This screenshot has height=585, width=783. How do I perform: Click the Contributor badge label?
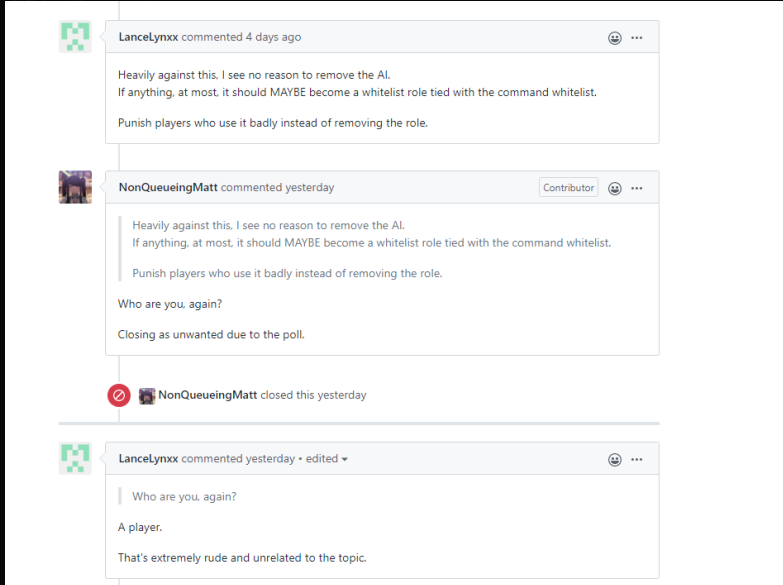pos(568,187)
